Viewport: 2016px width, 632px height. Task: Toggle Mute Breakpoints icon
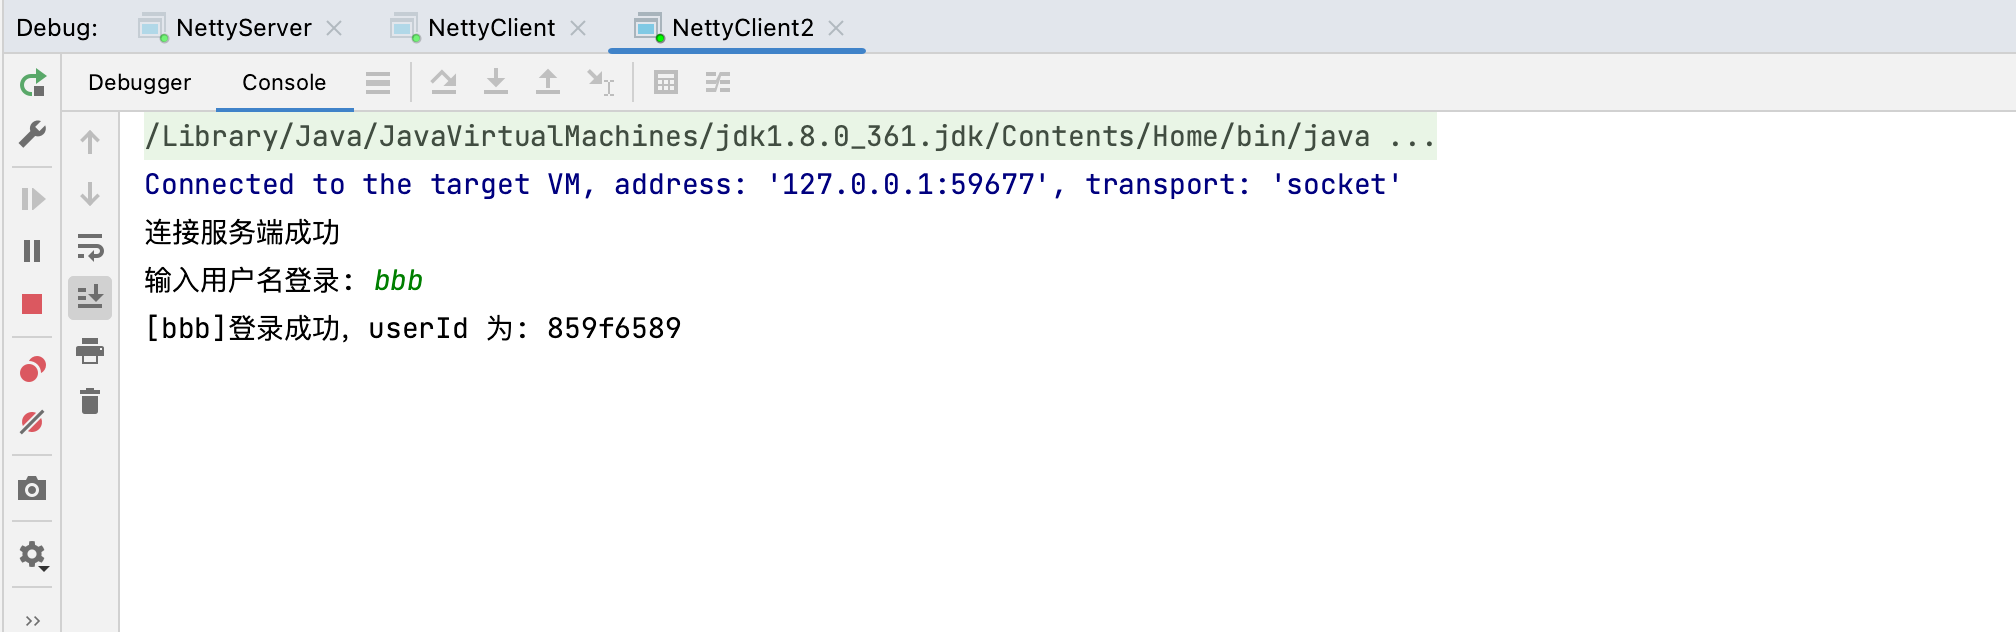pos(32,422)
